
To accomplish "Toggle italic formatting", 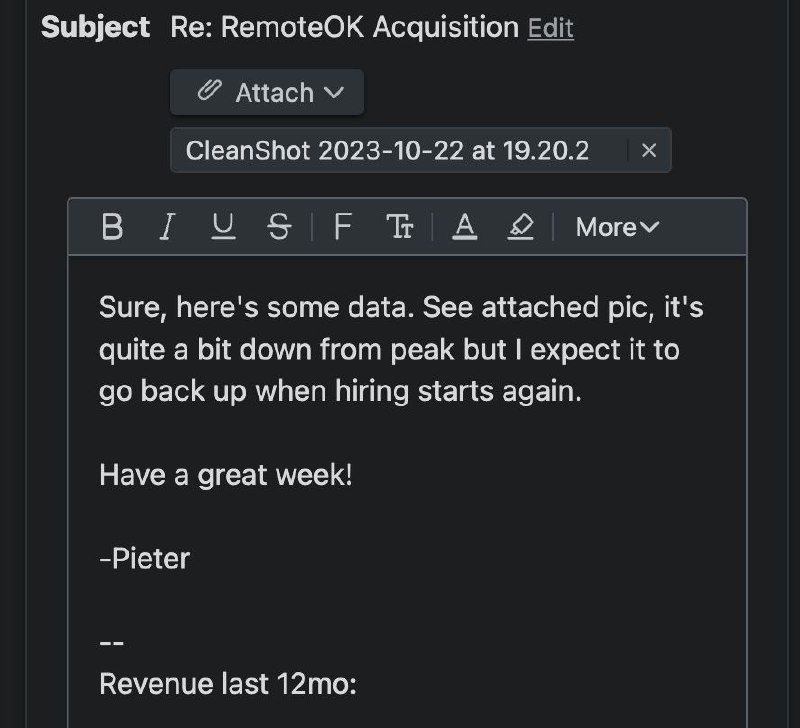I will pyautogui.click(x=167, y=227).
